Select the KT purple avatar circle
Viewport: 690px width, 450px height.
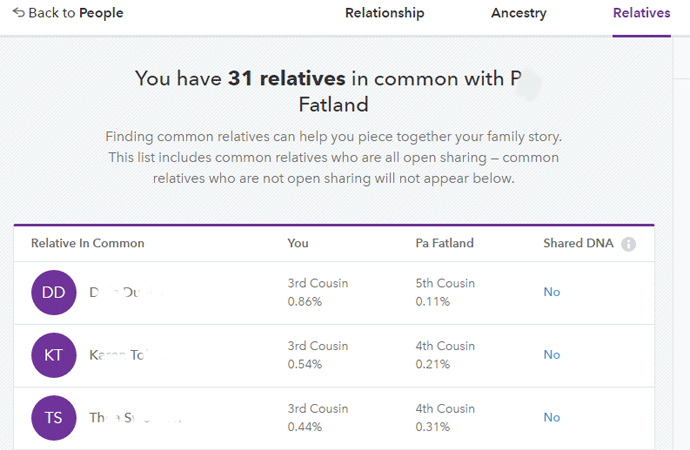(54, 355)
